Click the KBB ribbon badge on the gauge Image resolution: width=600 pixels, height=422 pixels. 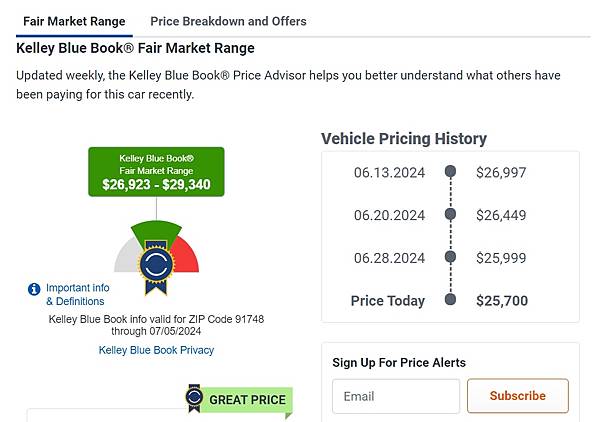coord(156,266)
